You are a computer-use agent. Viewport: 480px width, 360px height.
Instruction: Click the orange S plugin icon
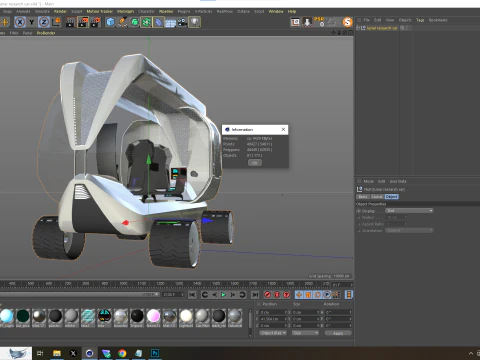click(x=347, y=22)
